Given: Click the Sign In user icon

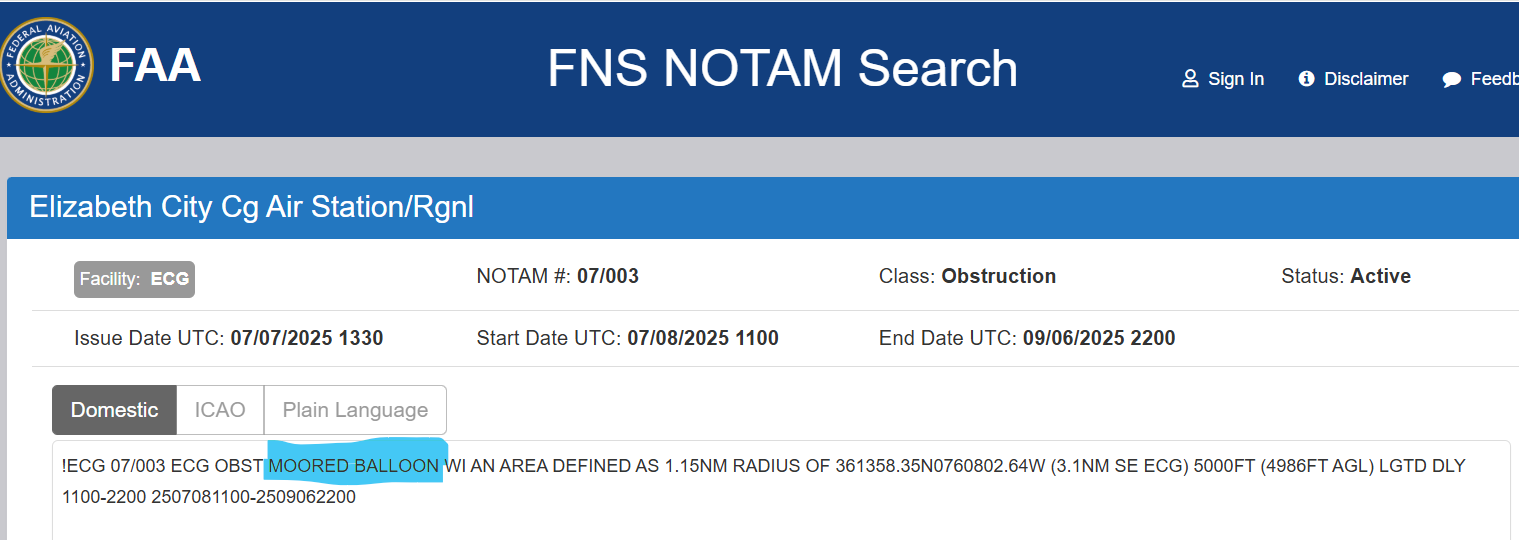Looking at the screenshot, I should coord(1190,79).
